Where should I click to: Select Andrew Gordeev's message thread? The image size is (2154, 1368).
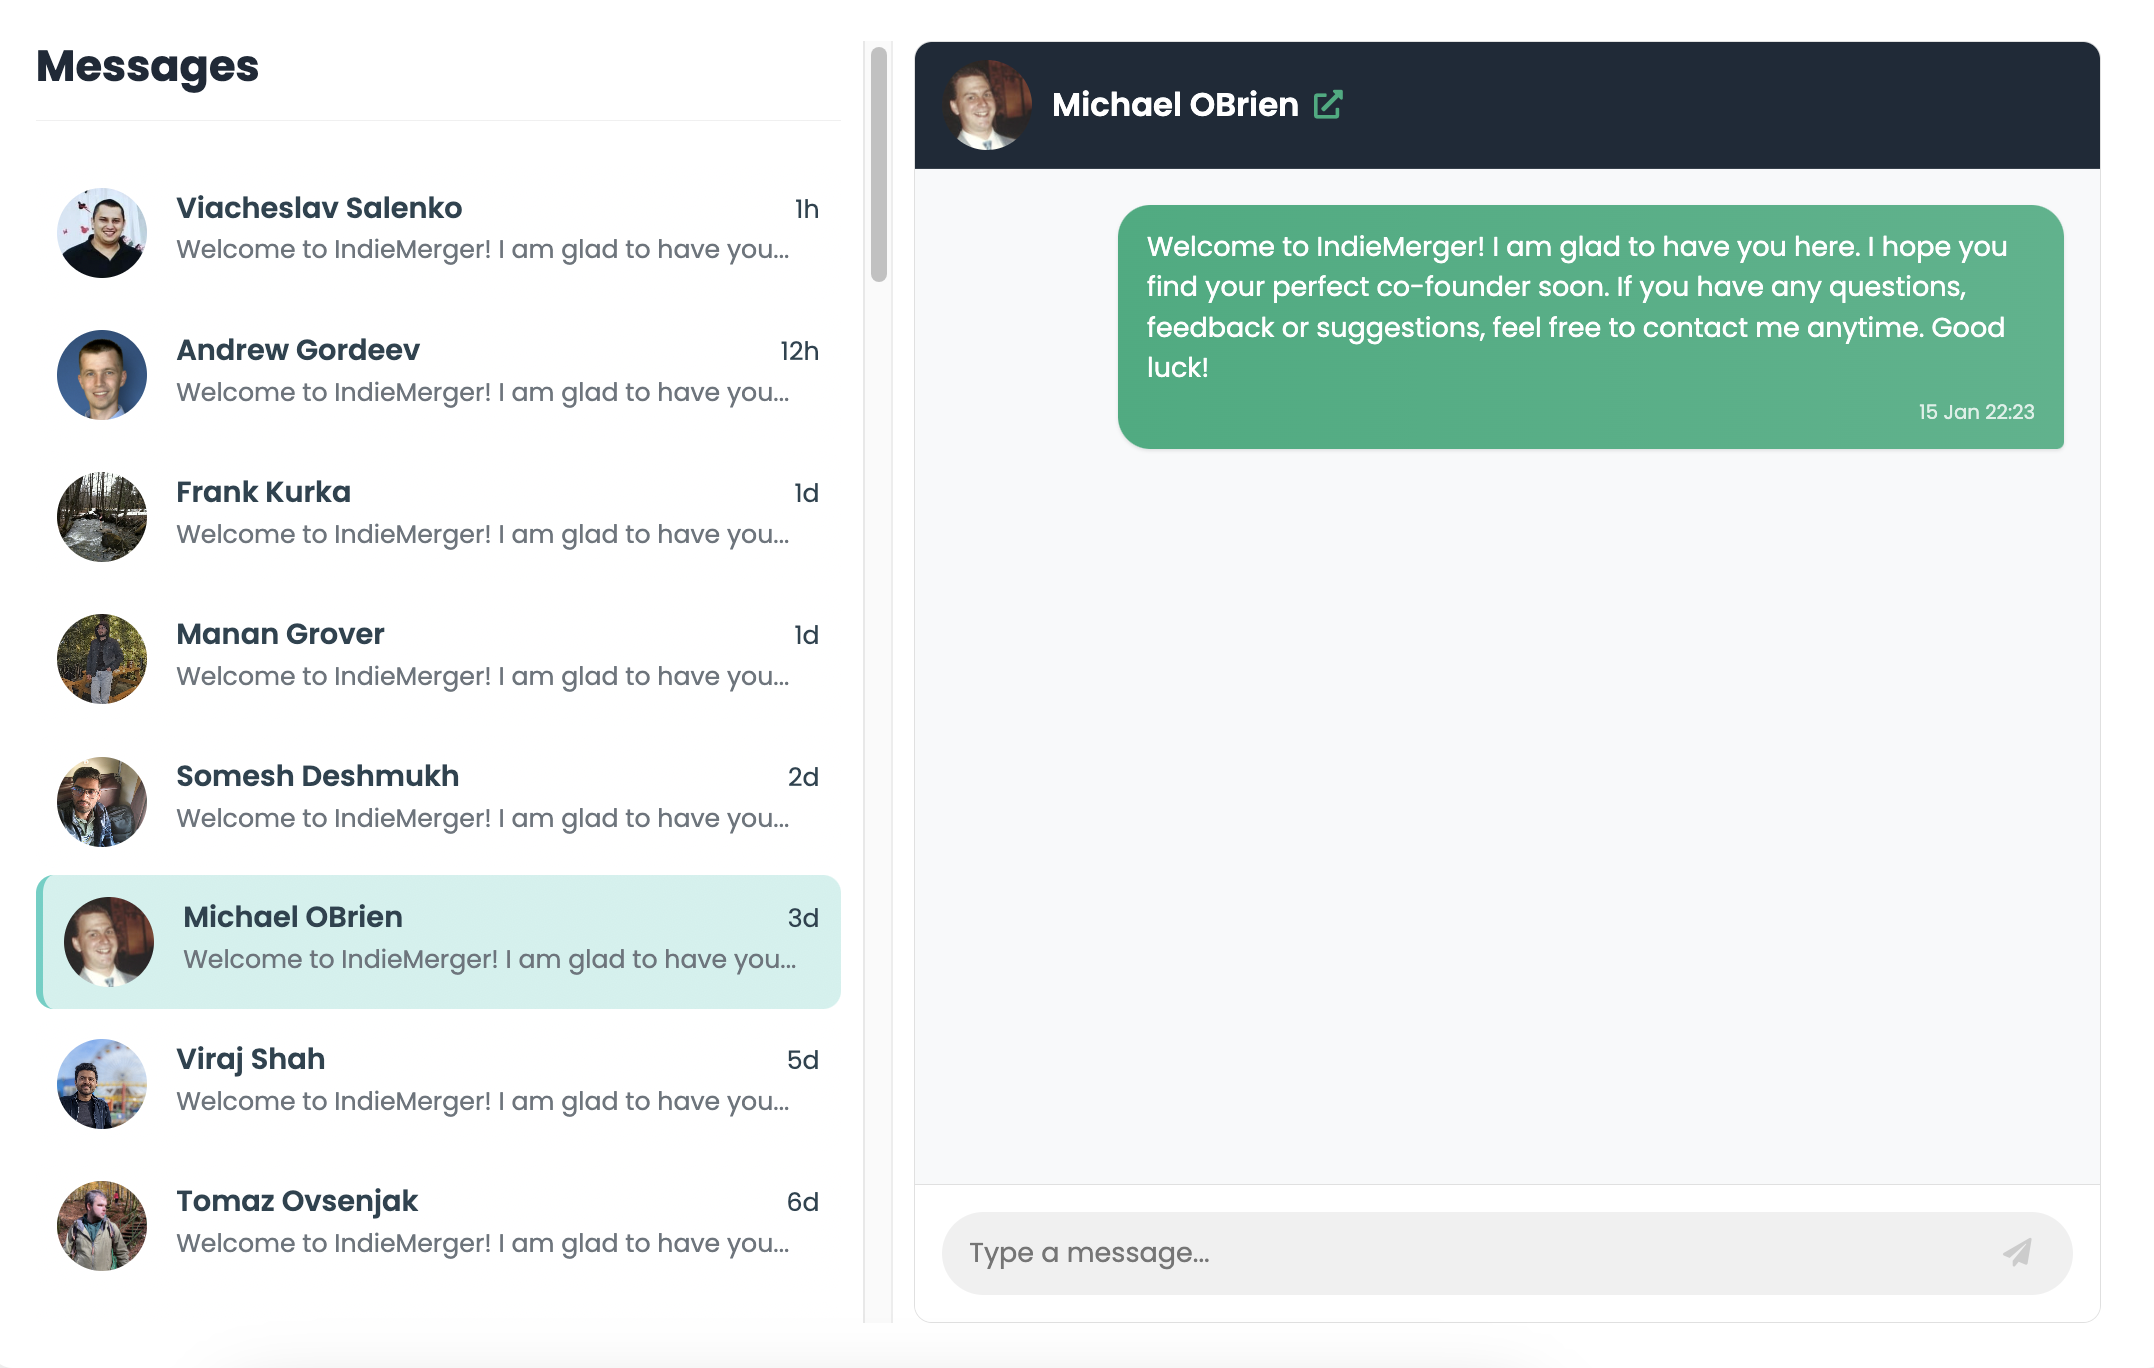point(440,372)
